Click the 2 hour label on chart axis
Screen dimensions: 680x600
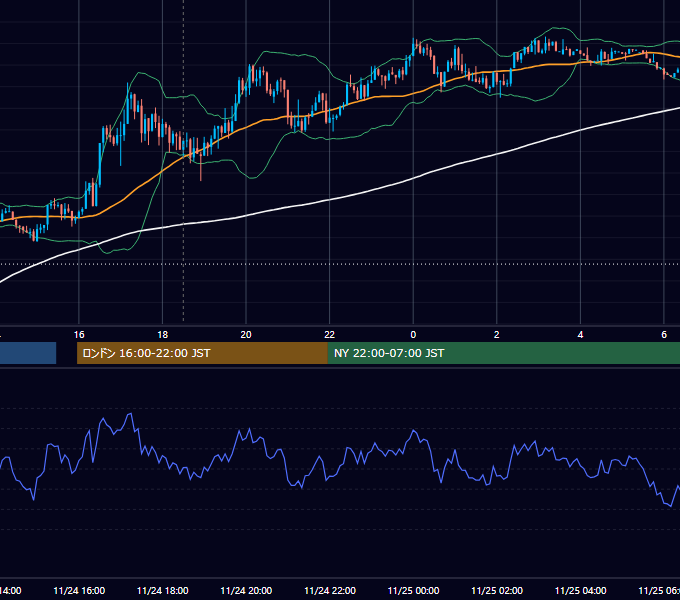point(497,335)
